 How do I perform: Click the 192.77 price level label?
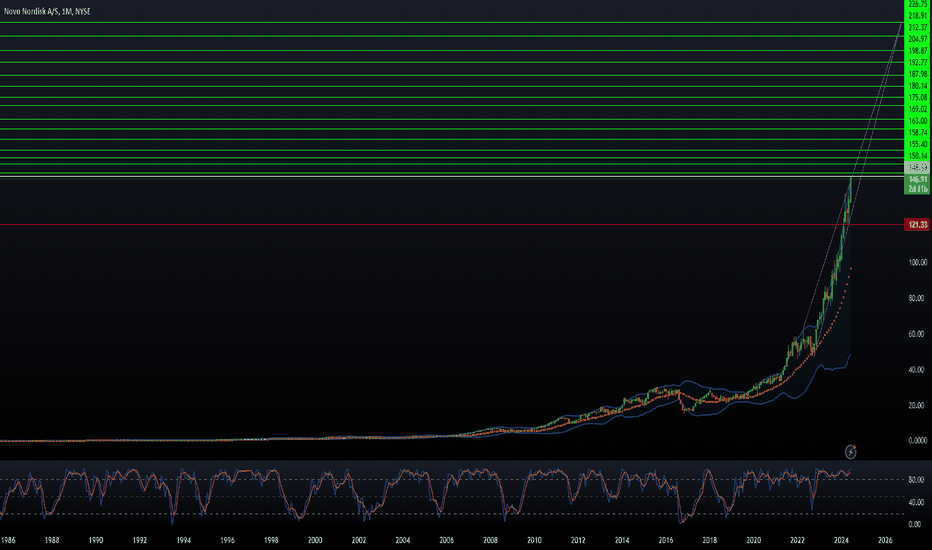tap(917, 62)
